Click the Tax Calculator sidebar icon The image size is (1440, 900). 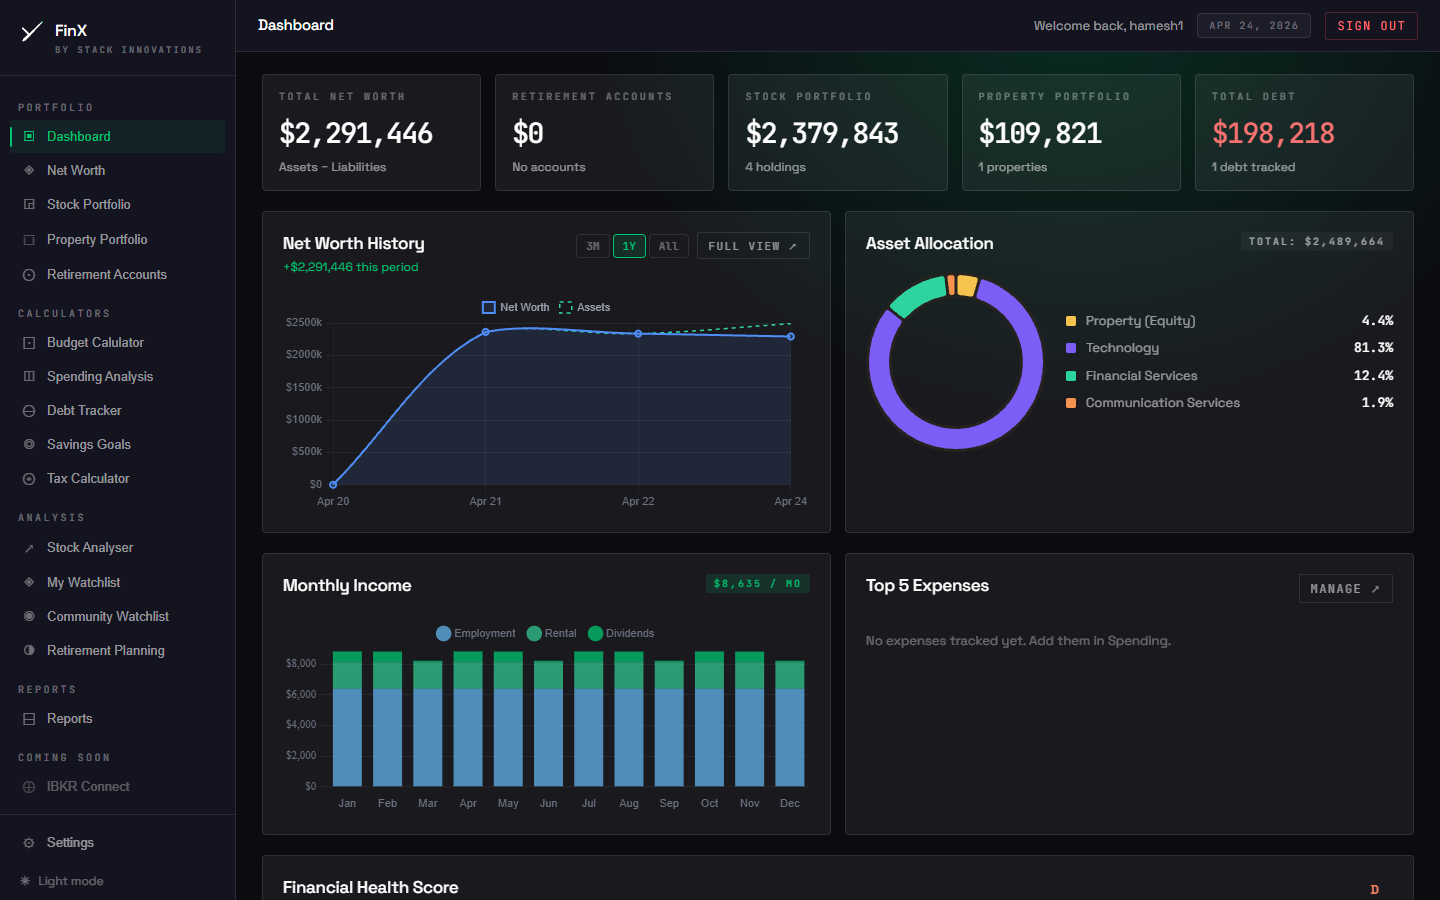click(x=29, y=478)
